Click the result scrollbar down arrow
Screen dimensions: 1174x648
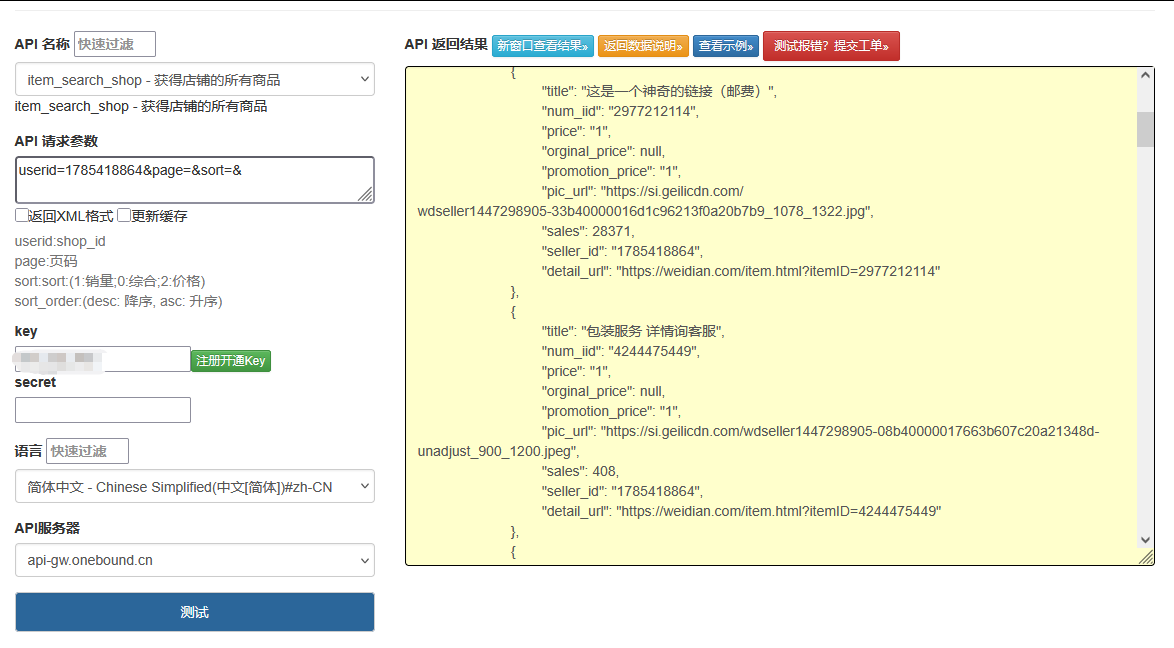coord(1145,540)
